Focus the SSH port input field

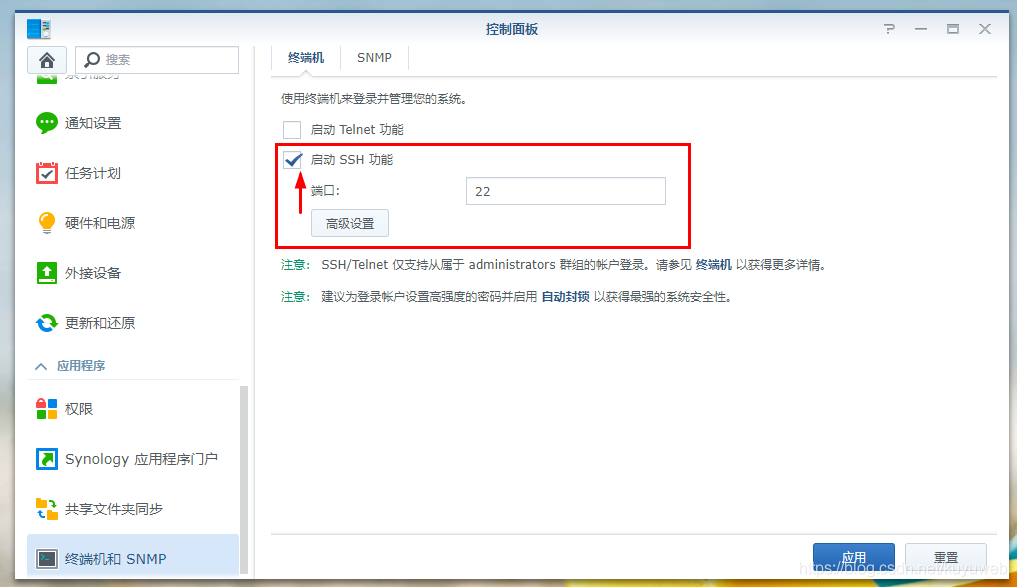[x=566, y=191]
